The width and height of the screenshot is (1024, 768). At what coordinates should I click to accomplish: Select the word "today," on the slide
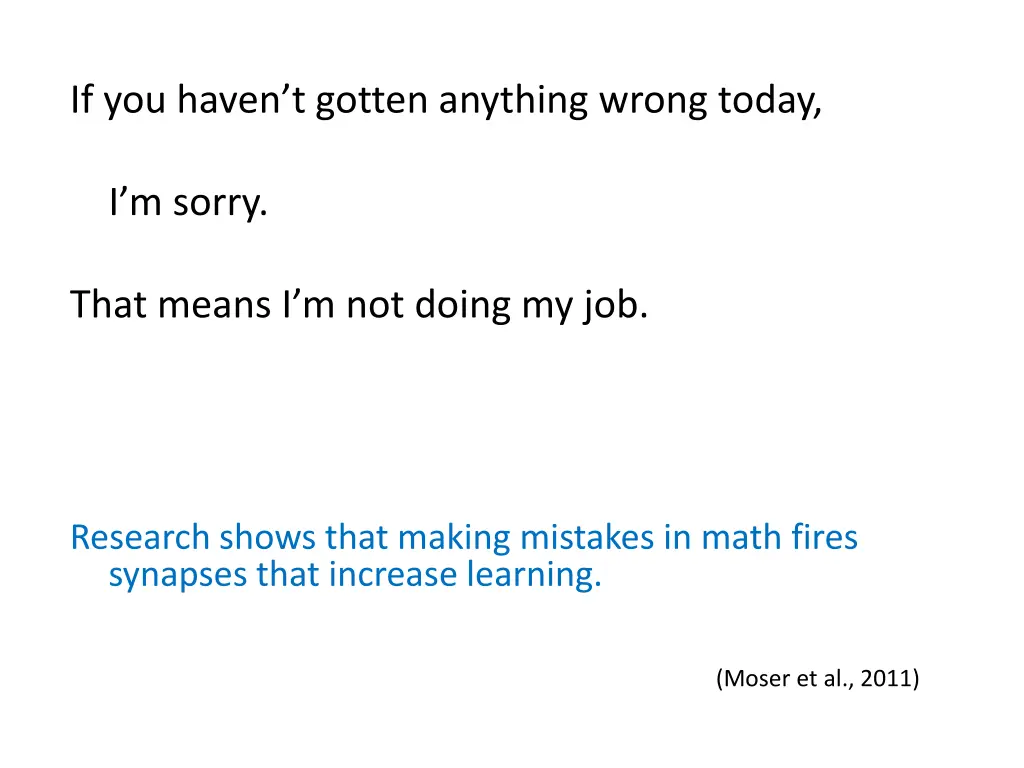point(769,100)
